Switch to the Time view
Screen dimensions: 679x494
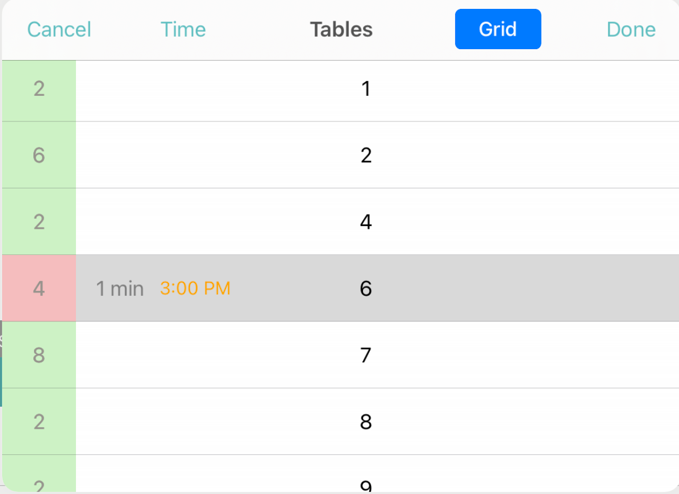tap(183, 29)
